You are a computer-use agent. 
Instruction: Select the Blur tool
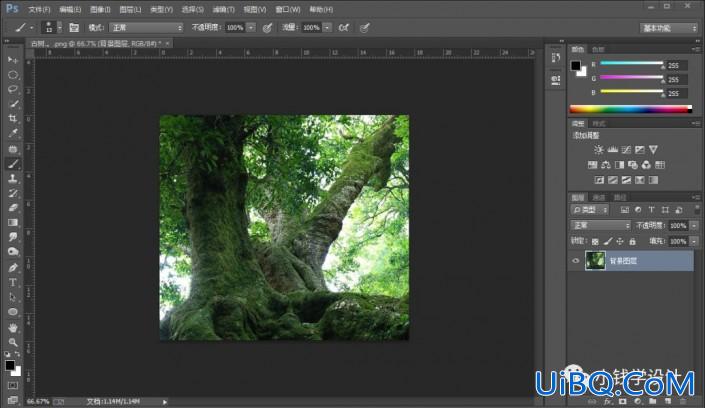tap(13, 237)
